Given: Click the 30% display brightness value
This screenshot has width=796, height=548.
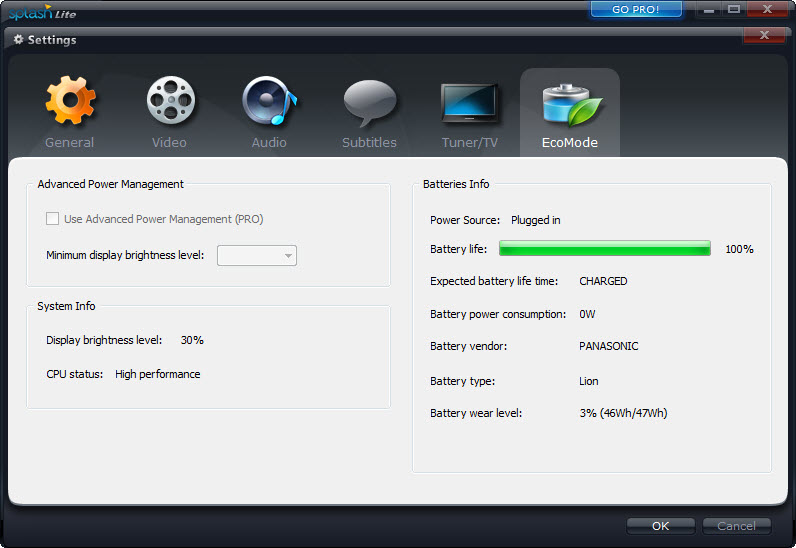Looking at the screenshot, I should 192,340.
